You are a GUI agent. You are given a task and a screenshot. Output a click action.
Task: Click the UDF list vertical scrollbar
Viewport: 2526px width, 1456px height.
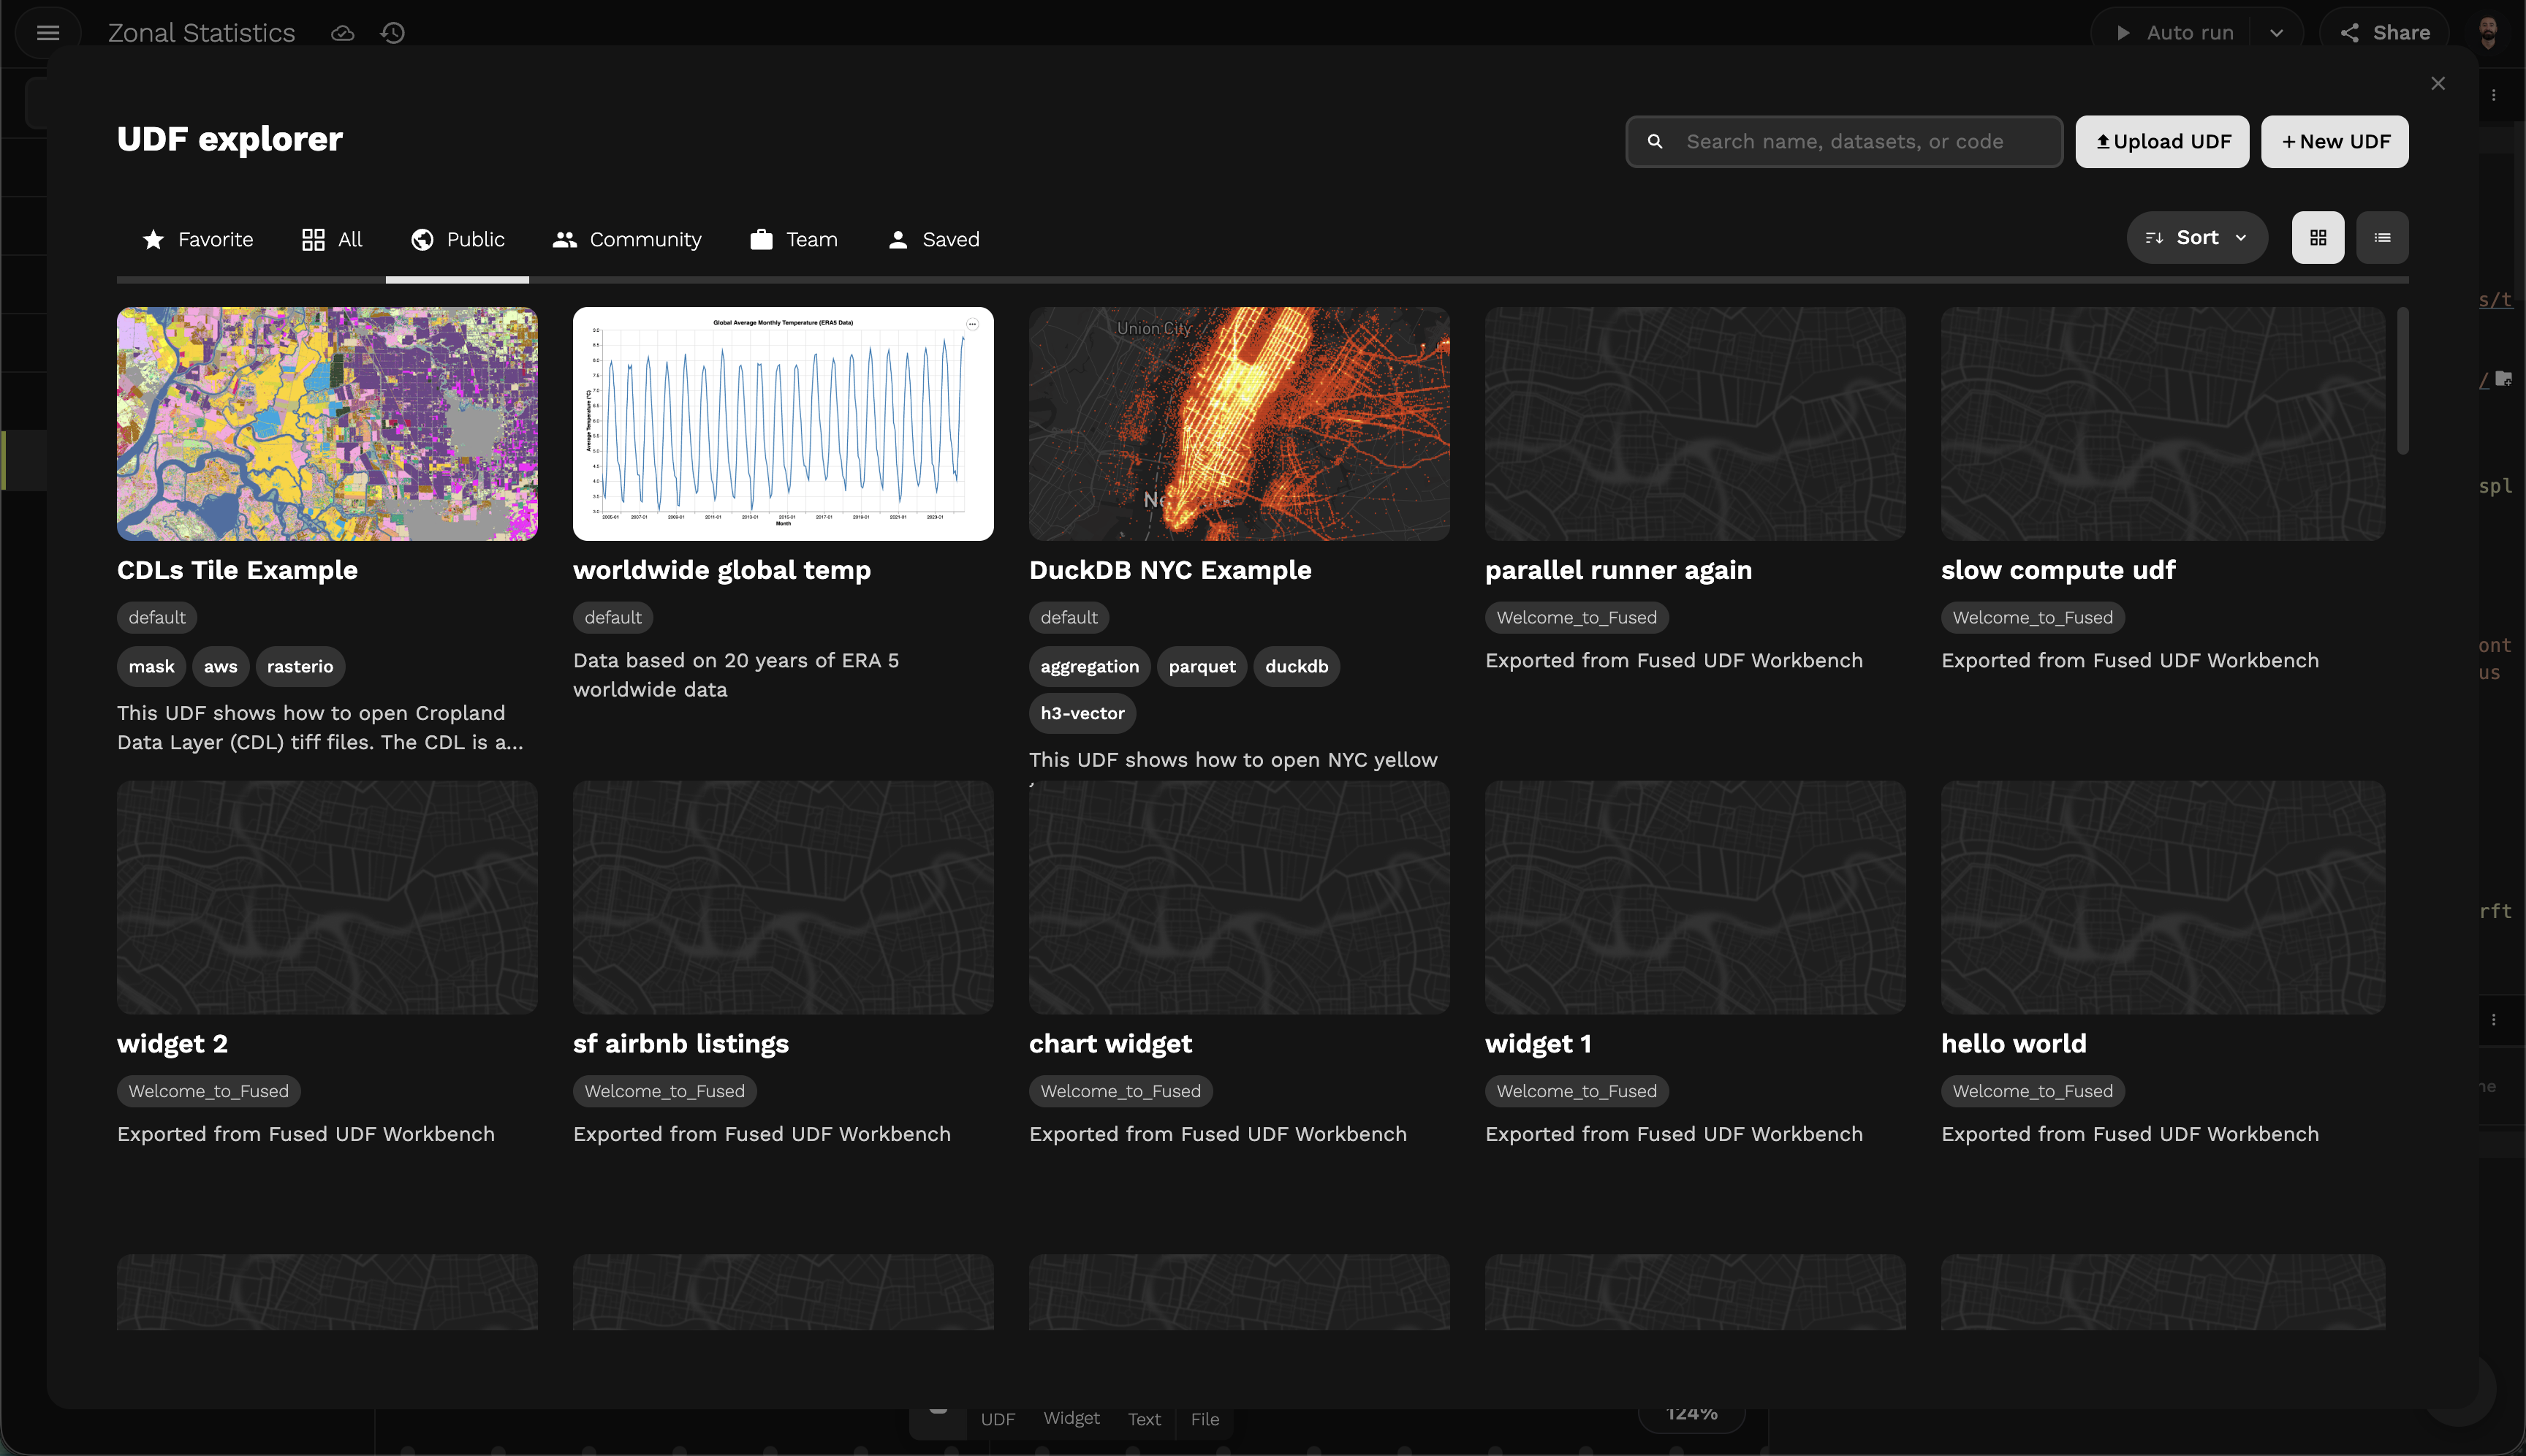coord(2402,381)
